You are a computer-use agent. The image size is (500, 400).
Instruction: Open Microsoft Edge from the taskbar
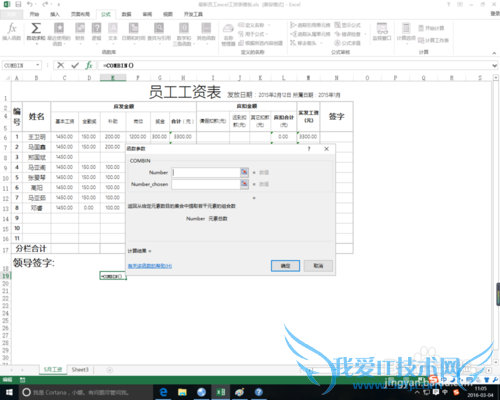click(163, 392)
